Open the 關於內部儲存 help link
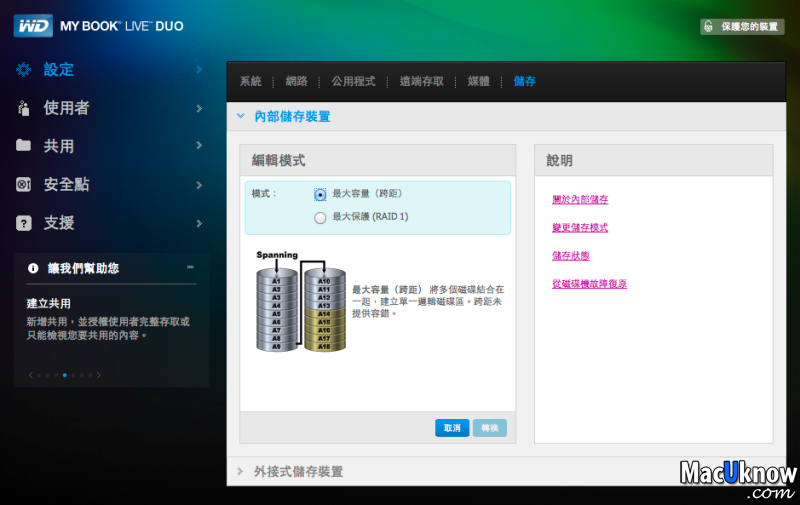 point(580,199)
